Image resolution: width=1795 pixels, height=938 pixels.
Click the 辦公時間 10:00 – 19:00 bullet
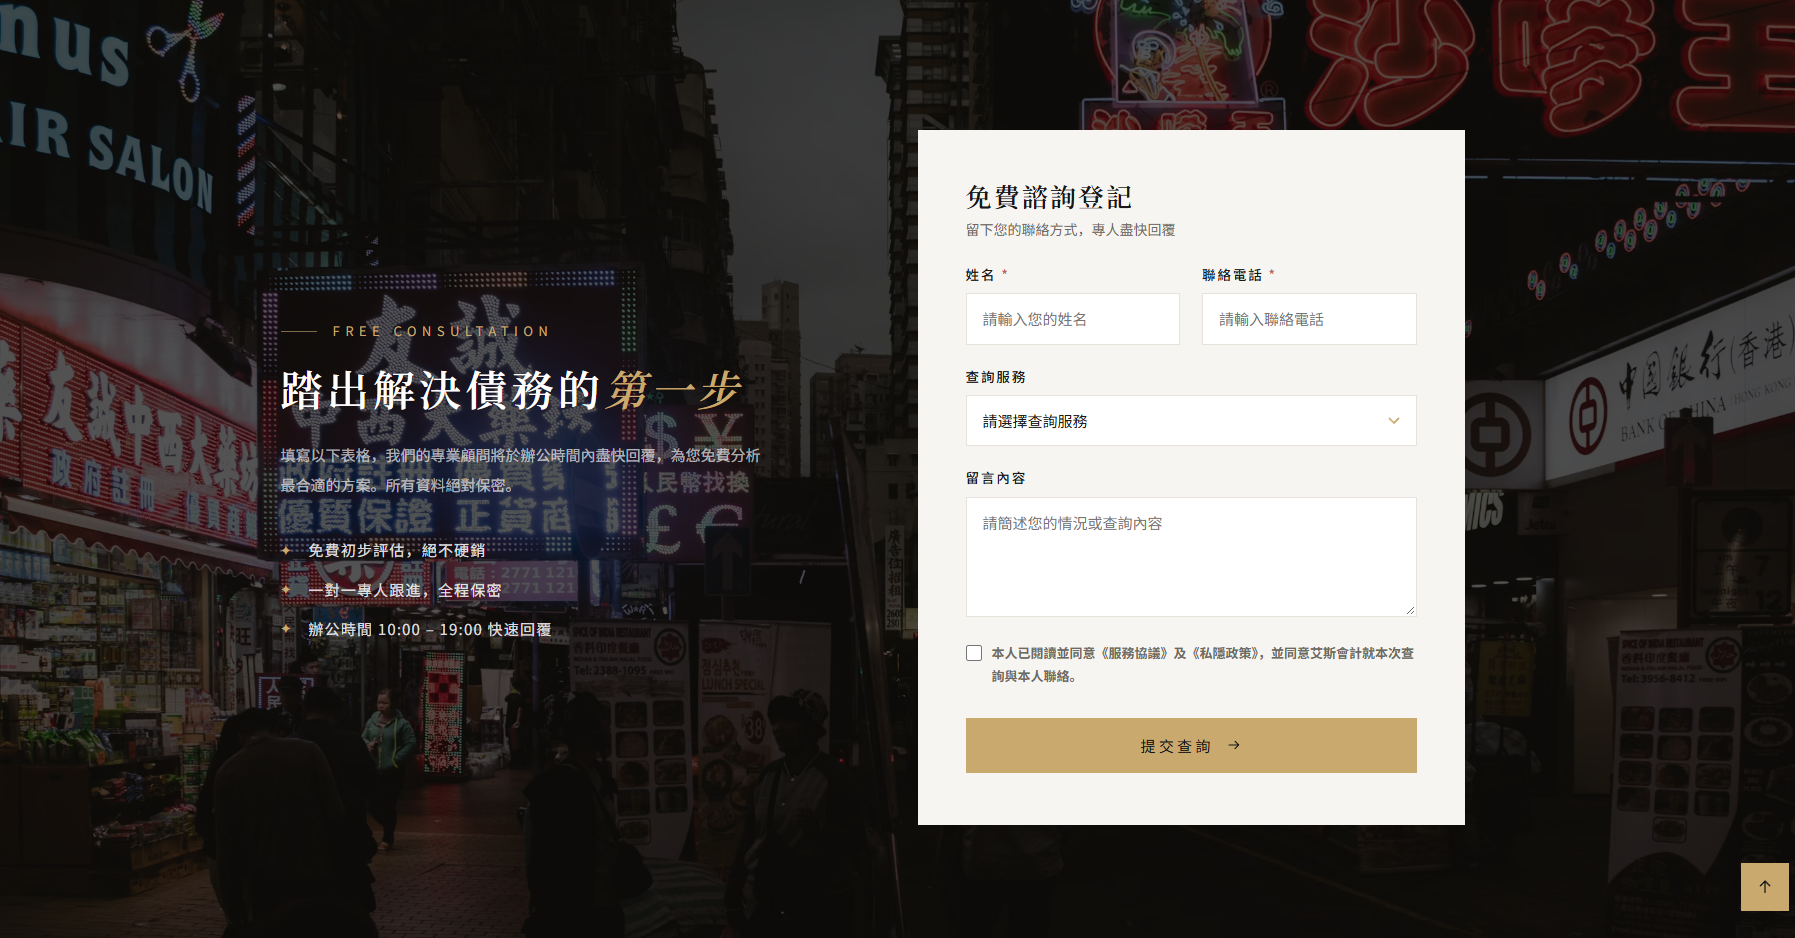(x=430, y=629)
